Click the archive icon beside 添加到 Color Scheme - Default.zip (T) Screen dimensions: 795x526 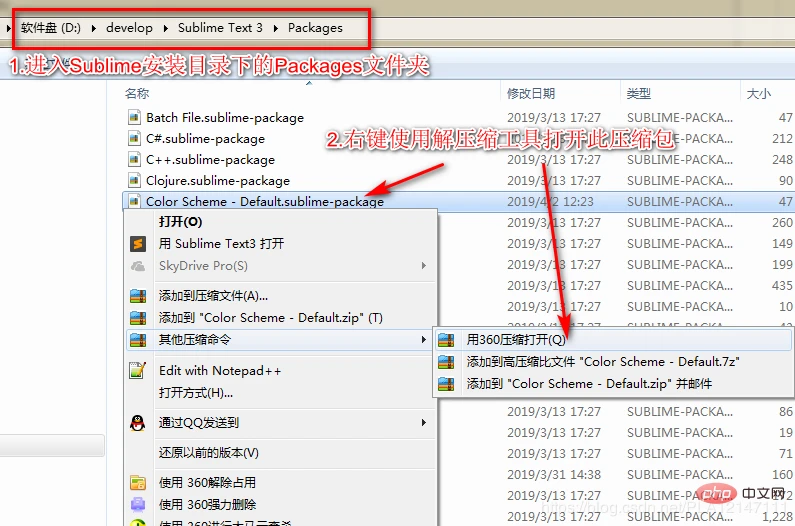coord(138,318)
